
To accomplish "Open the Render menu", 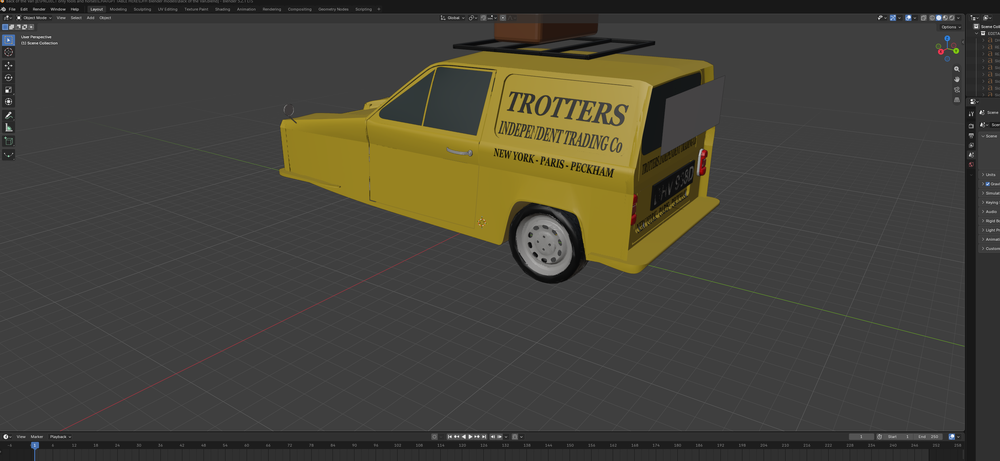I will [39, 10].
